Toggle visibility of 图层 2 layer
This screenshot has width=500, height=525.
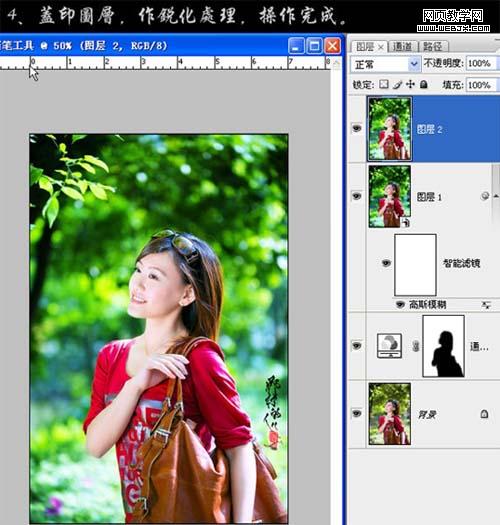(356, 128)
